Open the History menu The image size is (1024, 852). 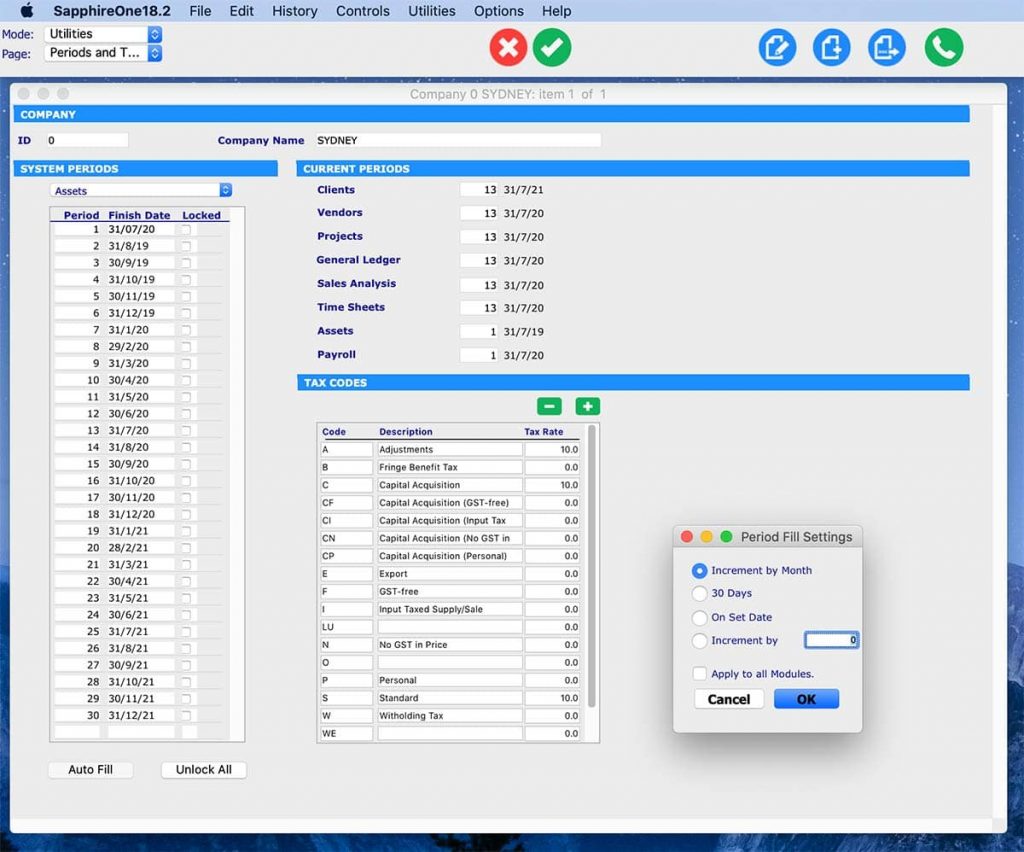point(295,11)
